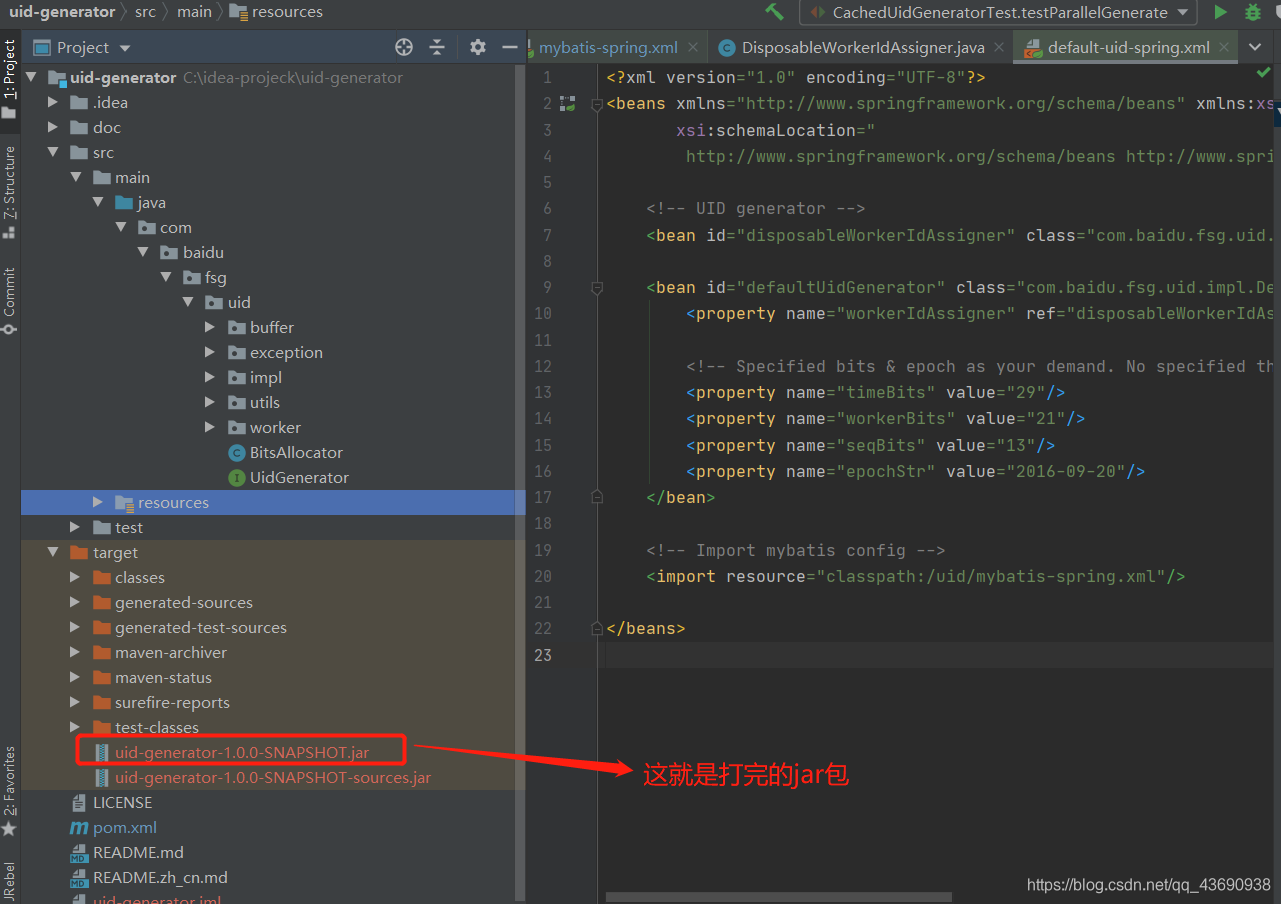
Task: Expand the .idea folder
Action: [53, 102]
